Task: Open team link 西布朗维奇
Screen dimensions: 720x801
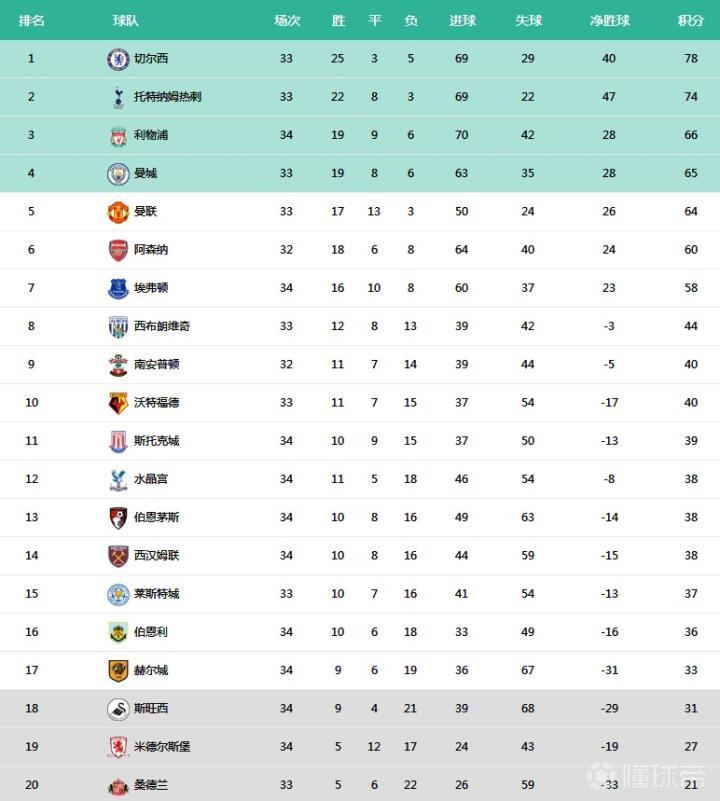Action: [x=162, y=326]
